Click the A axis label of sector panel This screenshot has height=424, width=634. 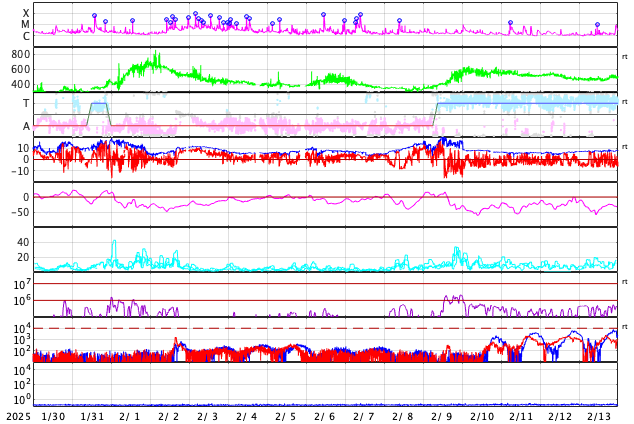pyautogui.click(x=26, y=127)
